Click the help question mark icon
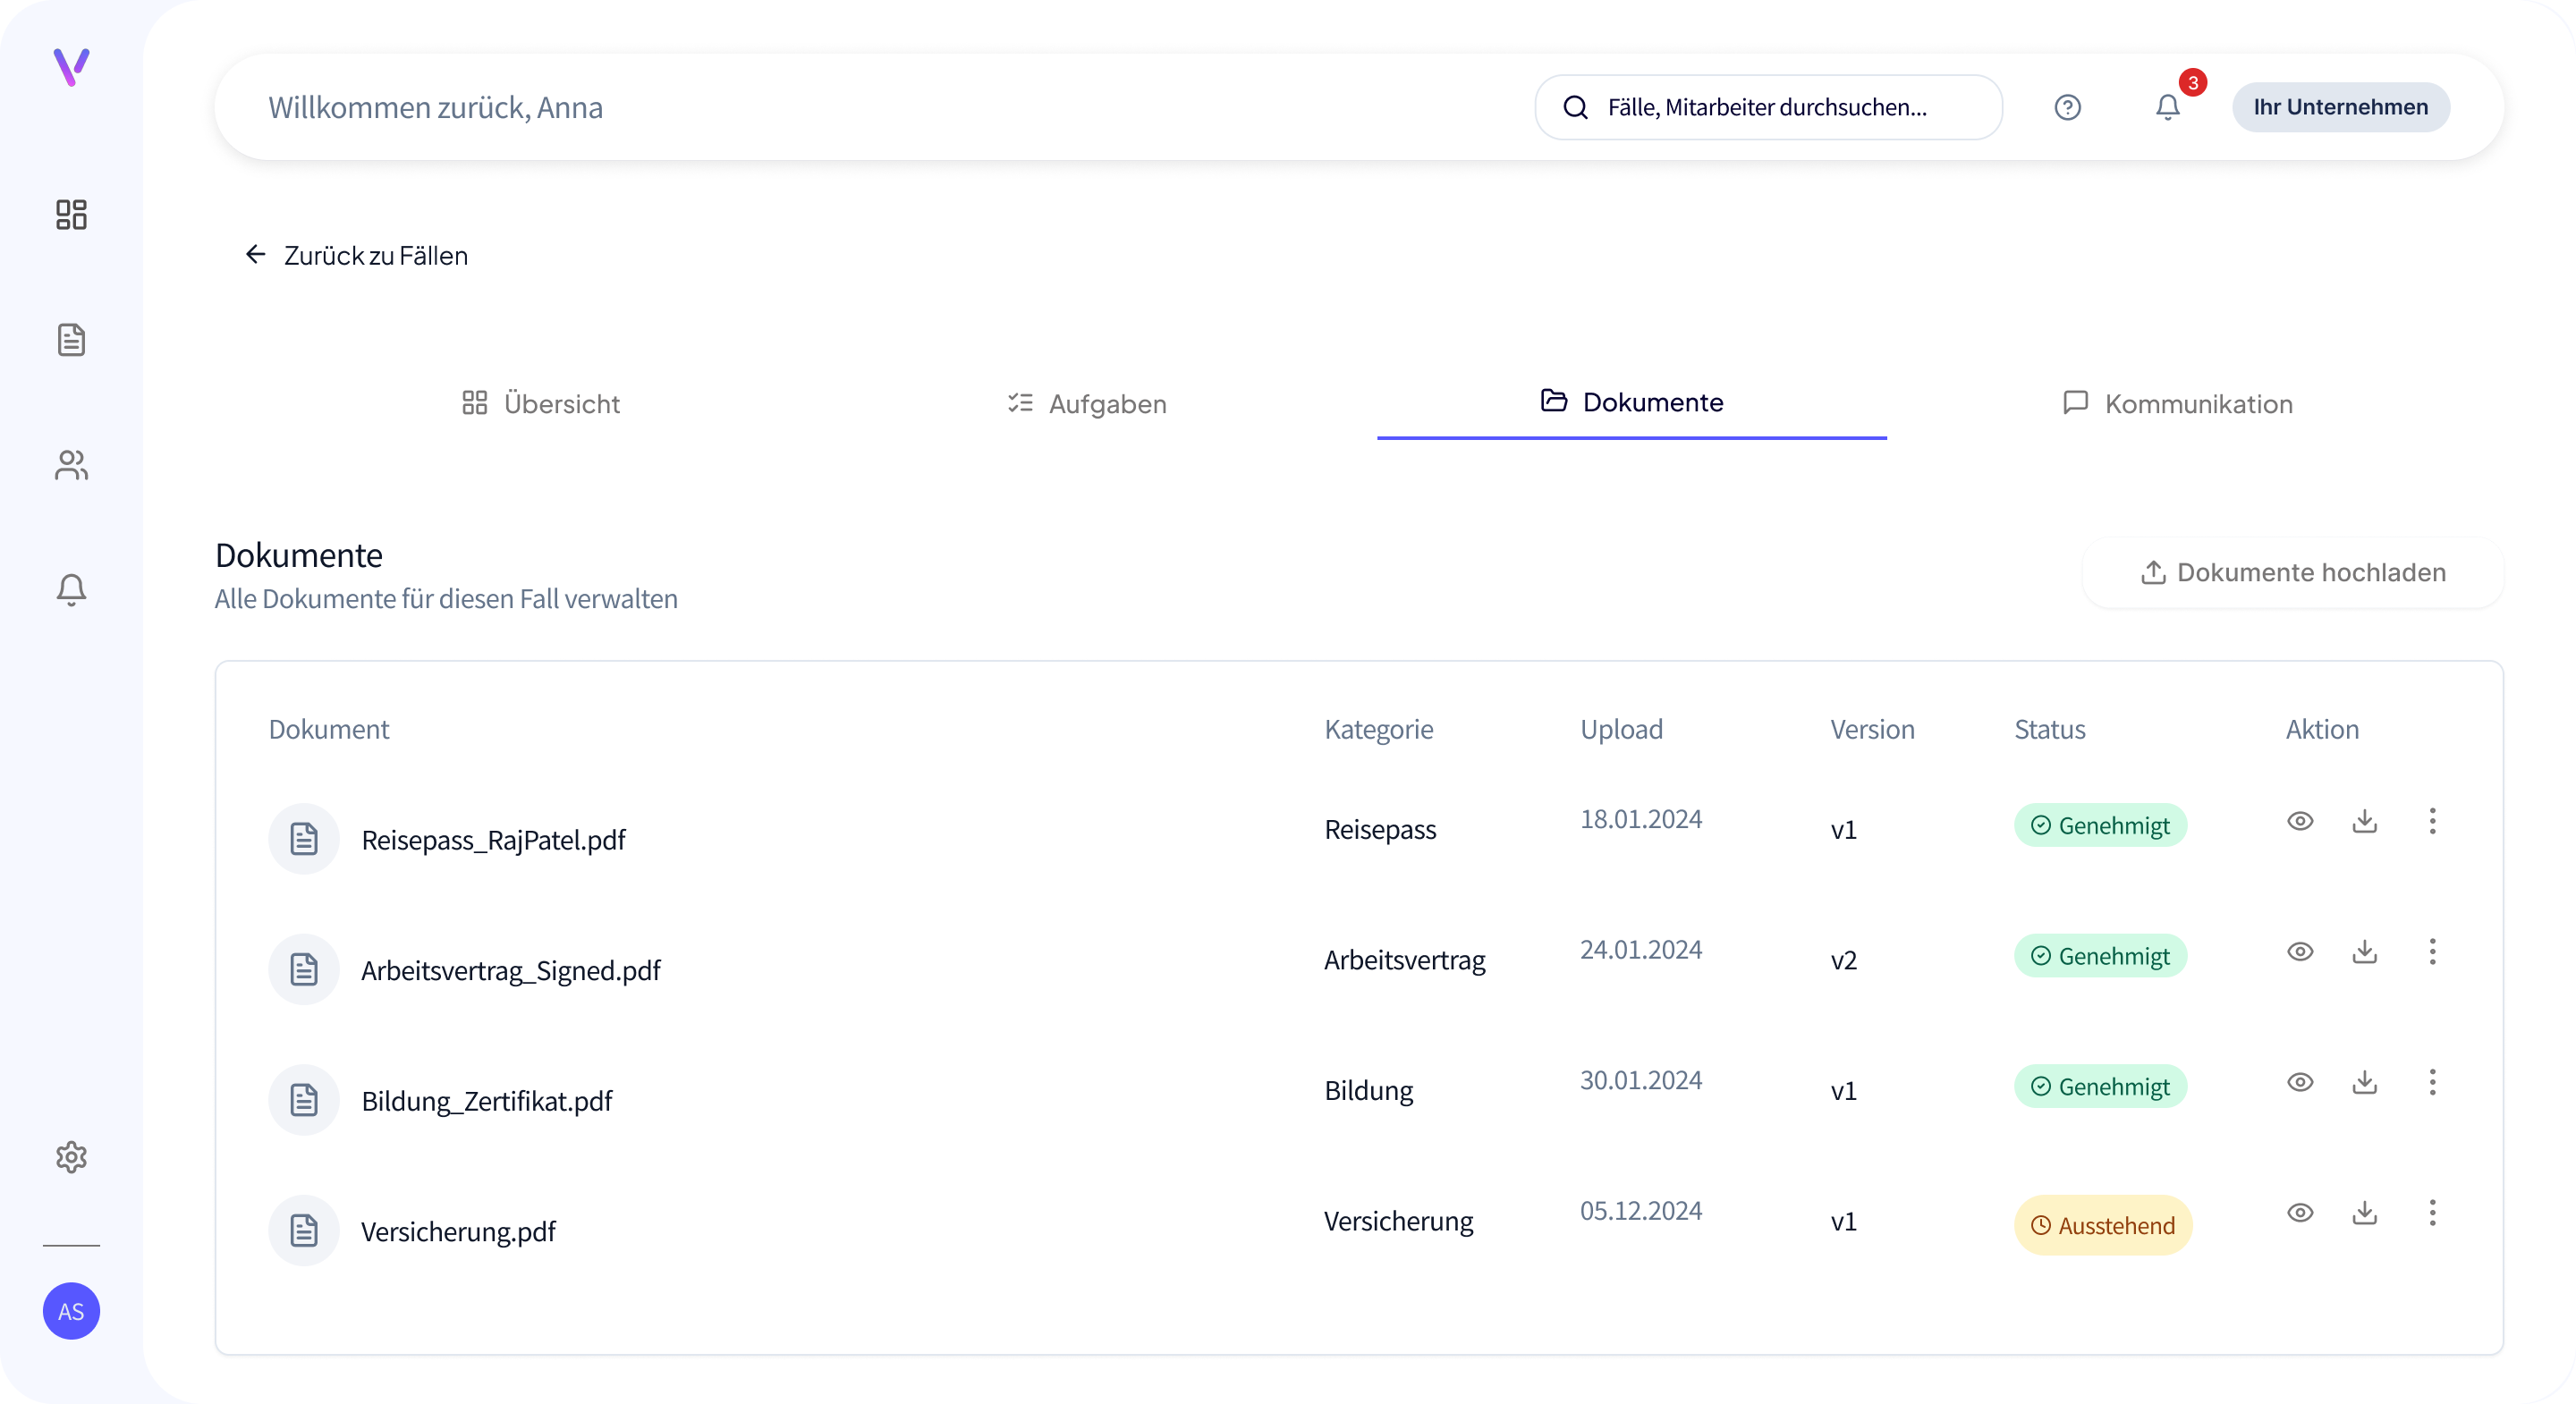 (2067, 107)
